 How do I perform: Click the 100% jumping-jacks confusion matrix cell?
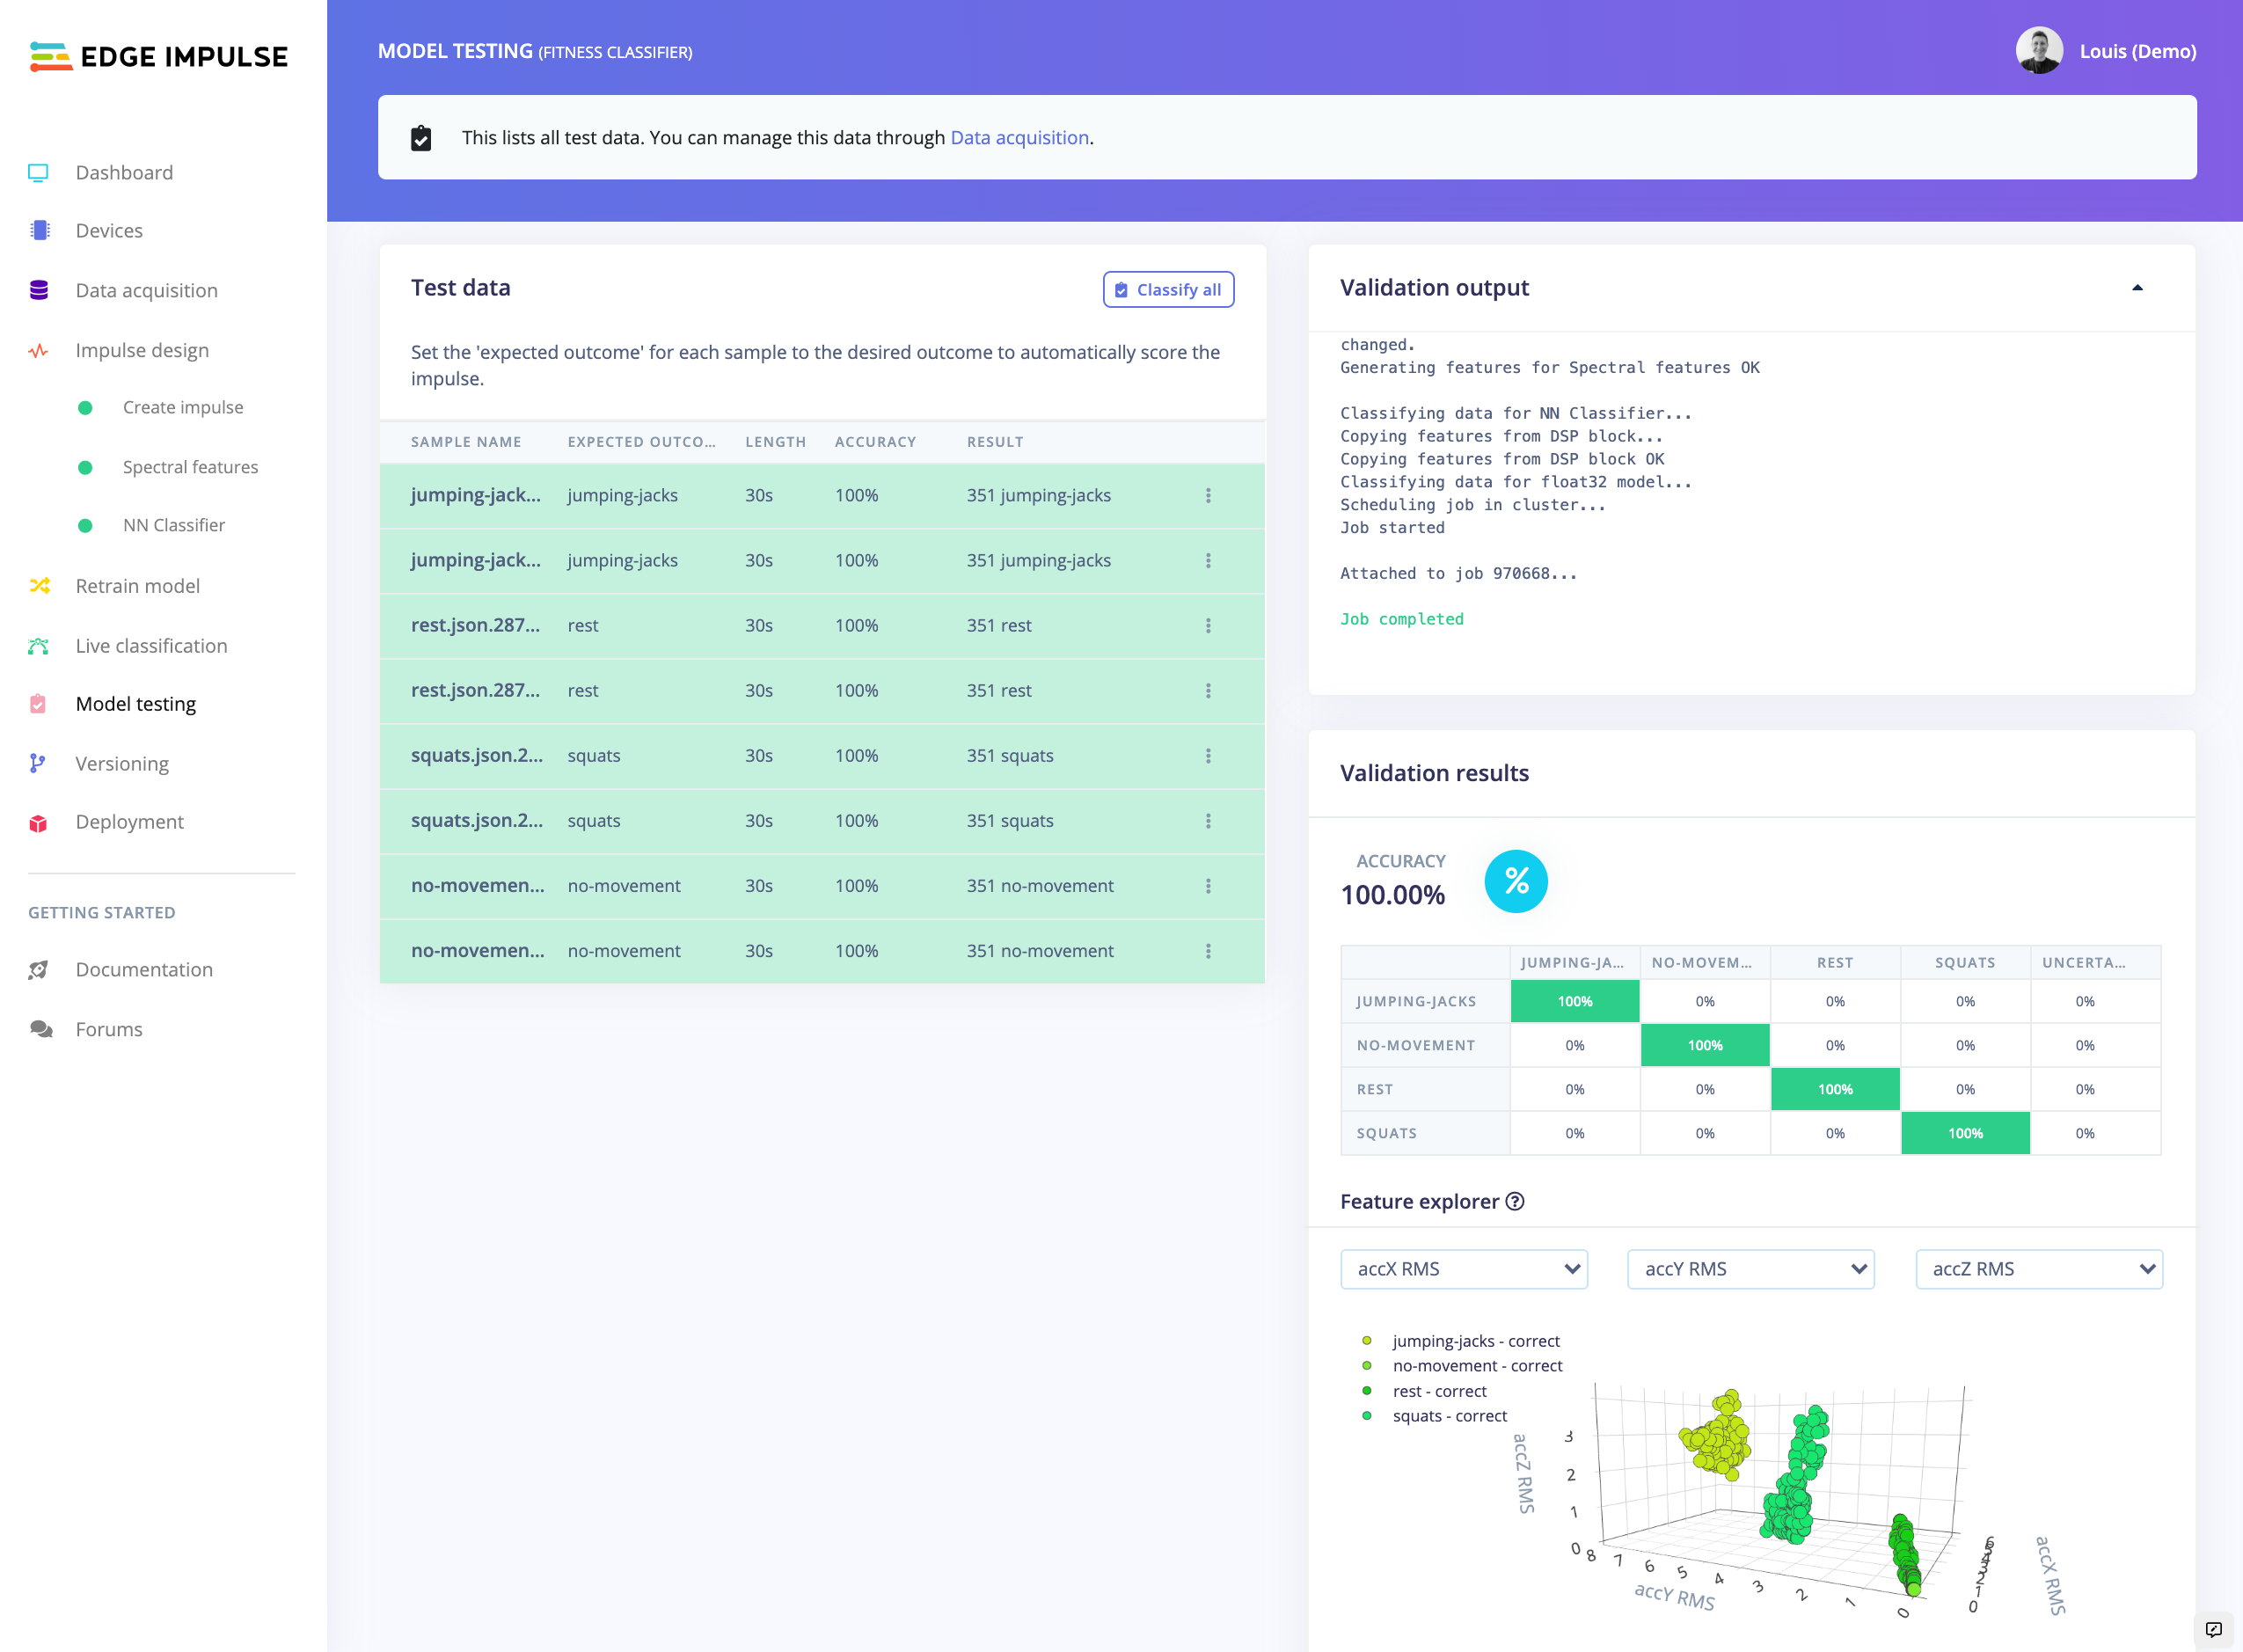[x=1574, y=1002]
